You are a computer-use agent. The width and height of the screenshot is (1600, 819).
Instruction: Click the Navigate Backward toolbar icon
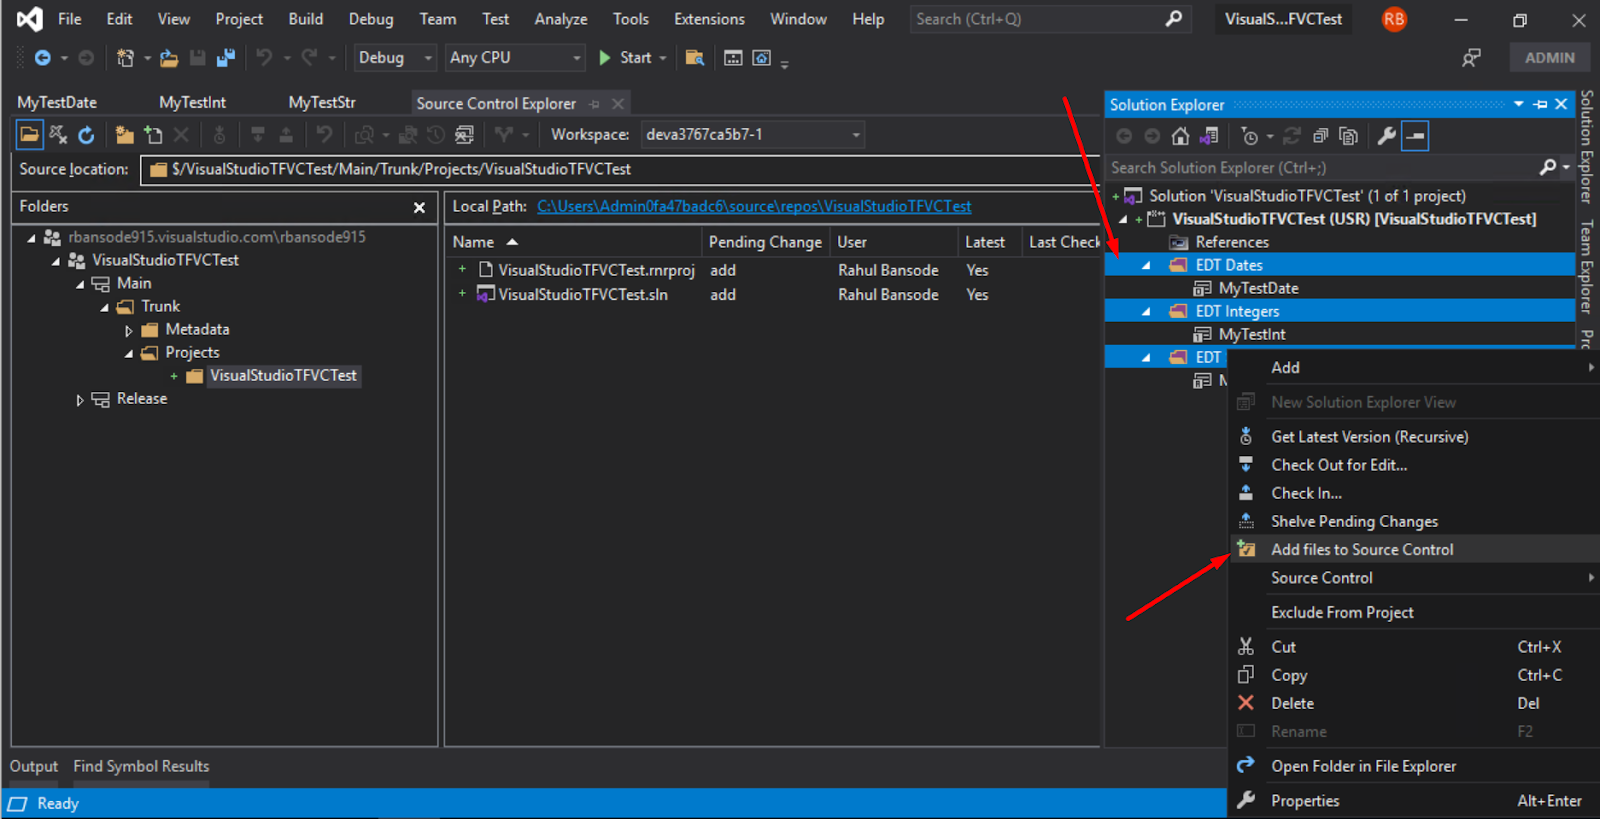pyautogui.click(x=43, y=58)
